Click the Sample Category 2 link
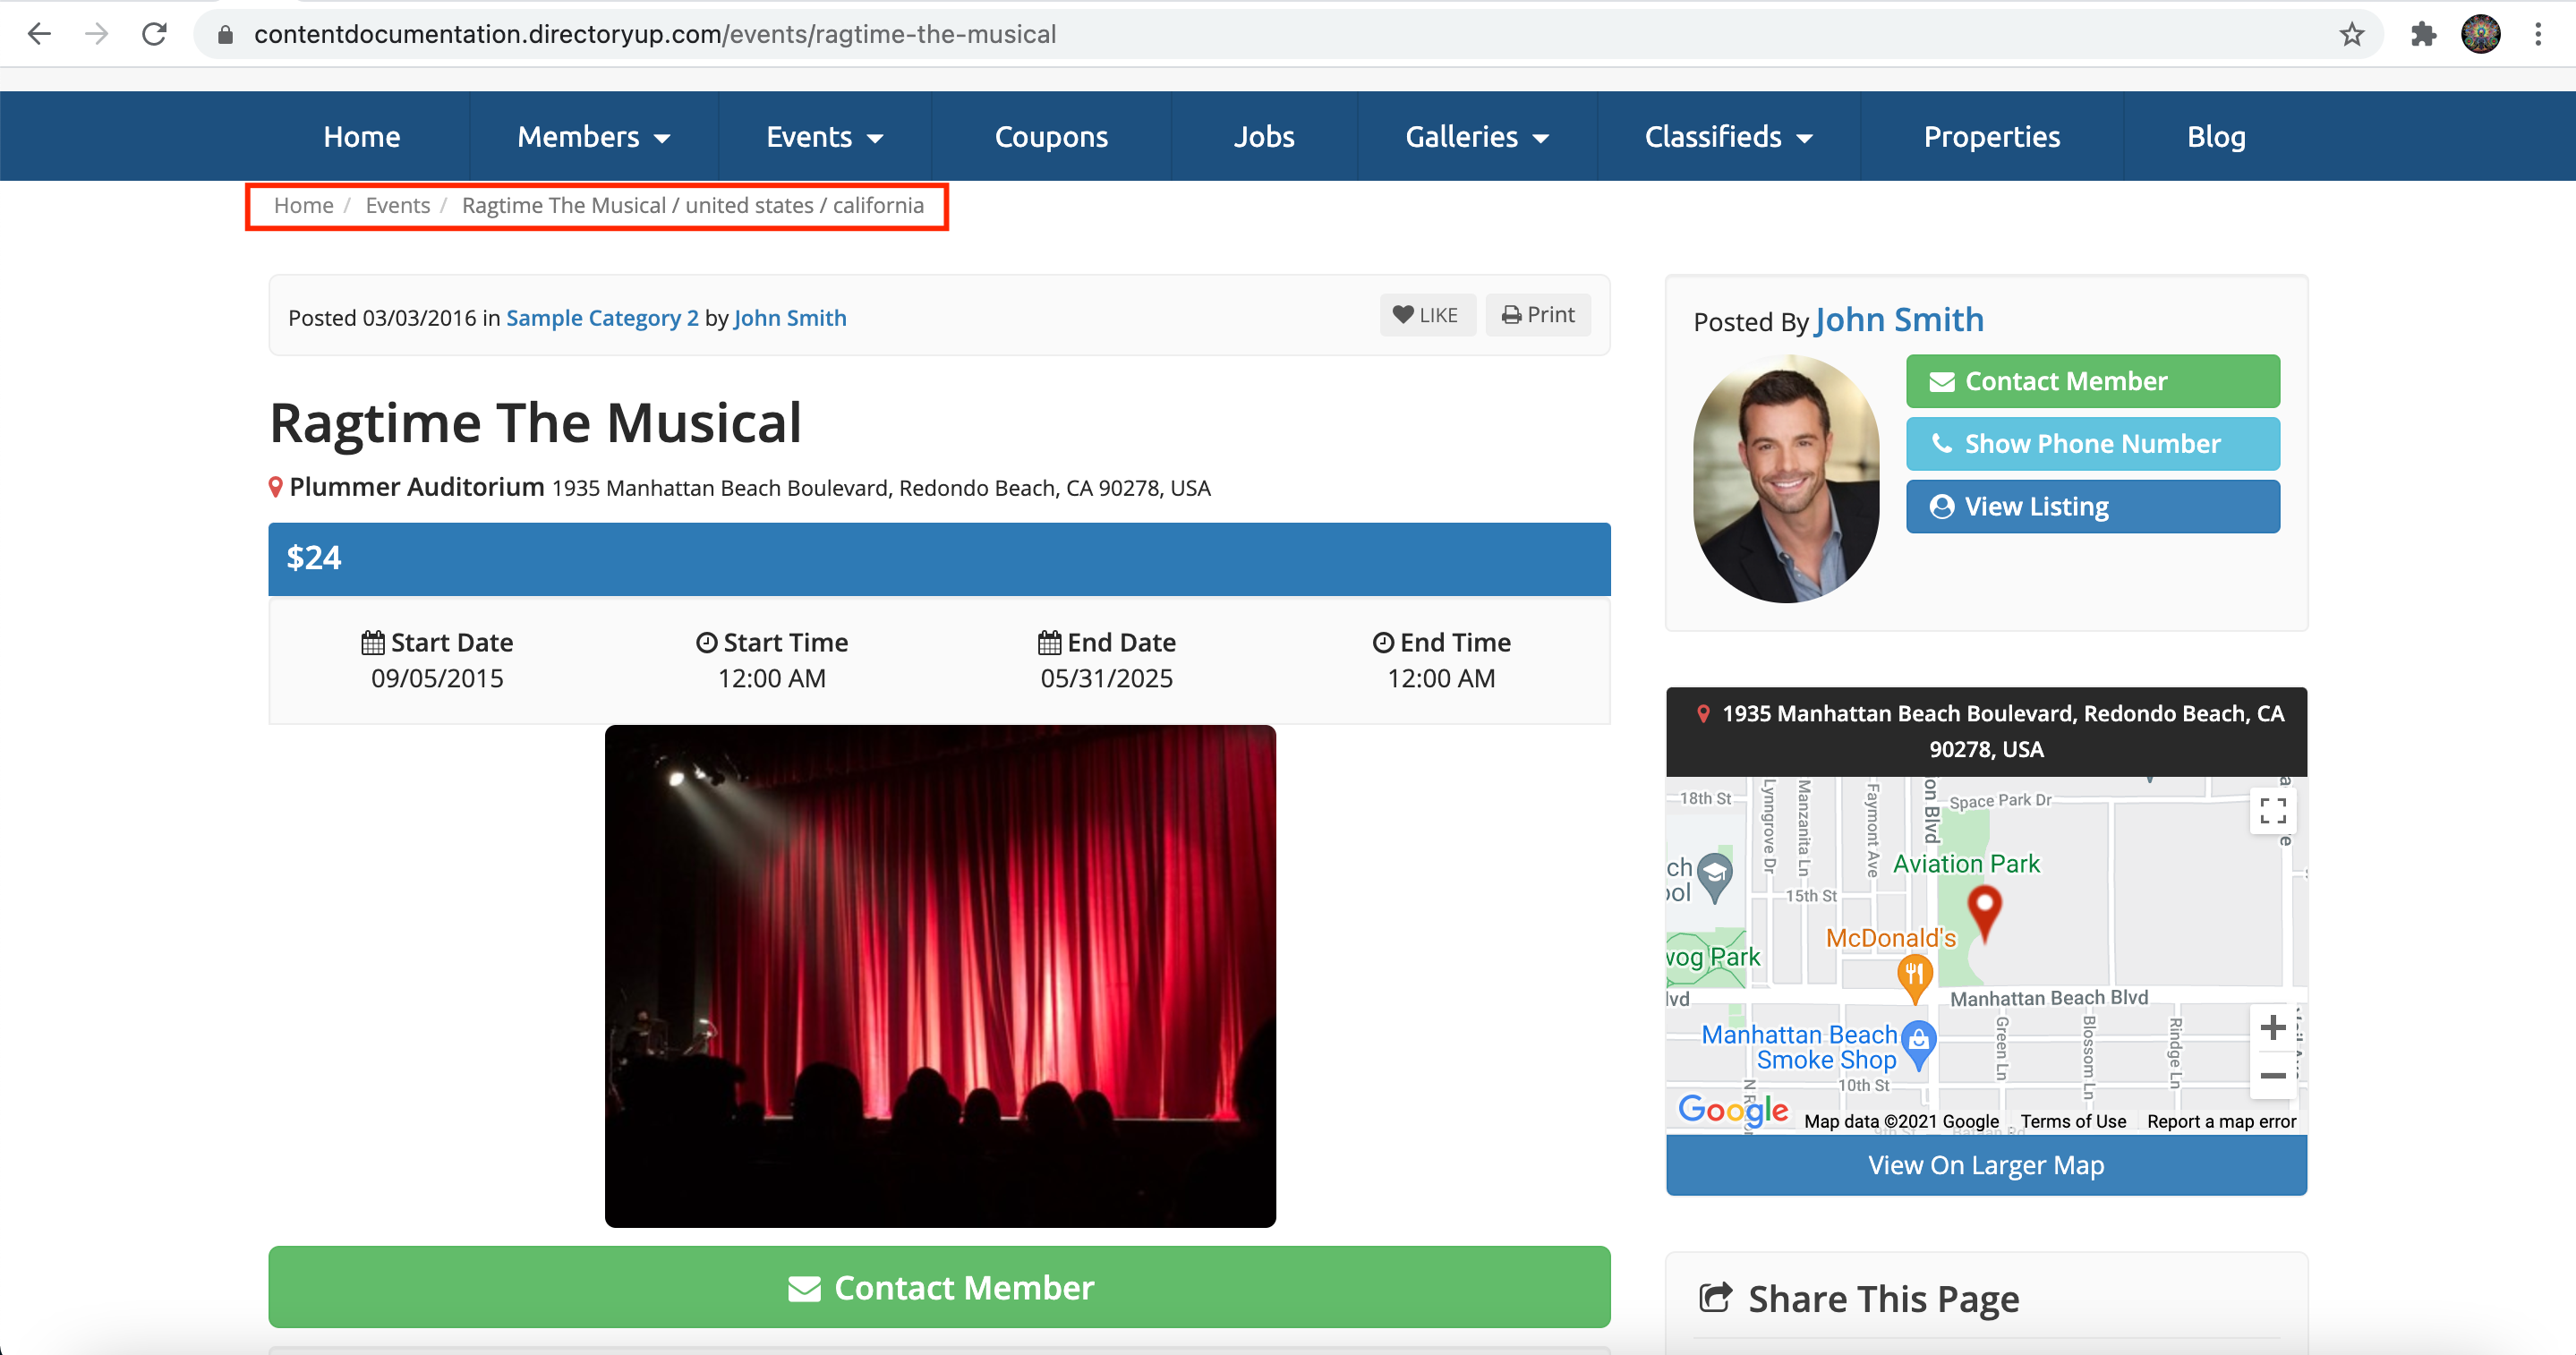 [602, 318]
